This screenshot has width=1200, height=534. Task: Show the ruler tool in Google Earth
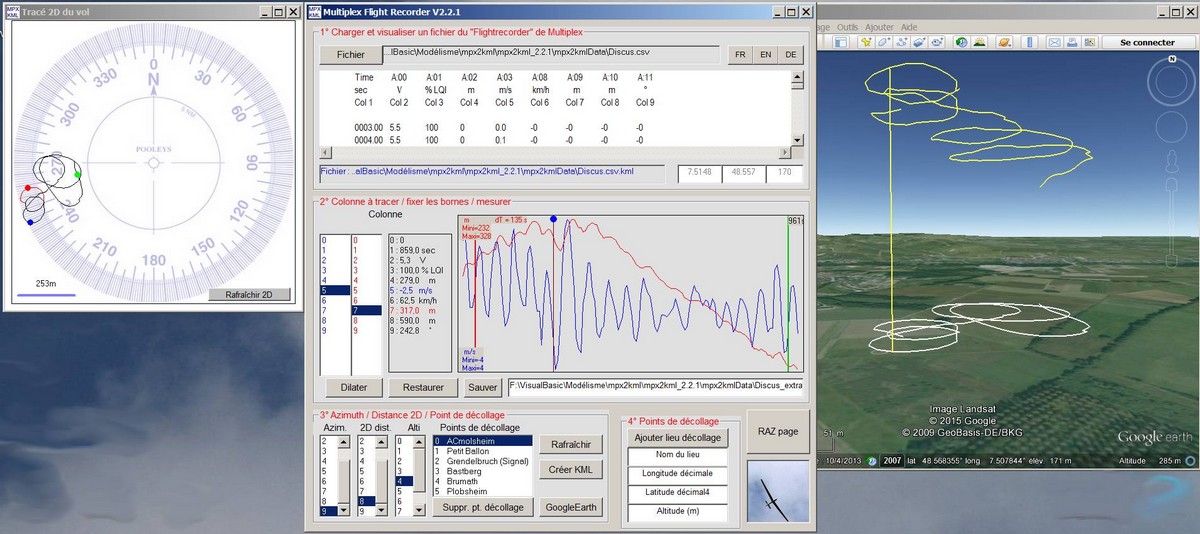coord(1030,42)
